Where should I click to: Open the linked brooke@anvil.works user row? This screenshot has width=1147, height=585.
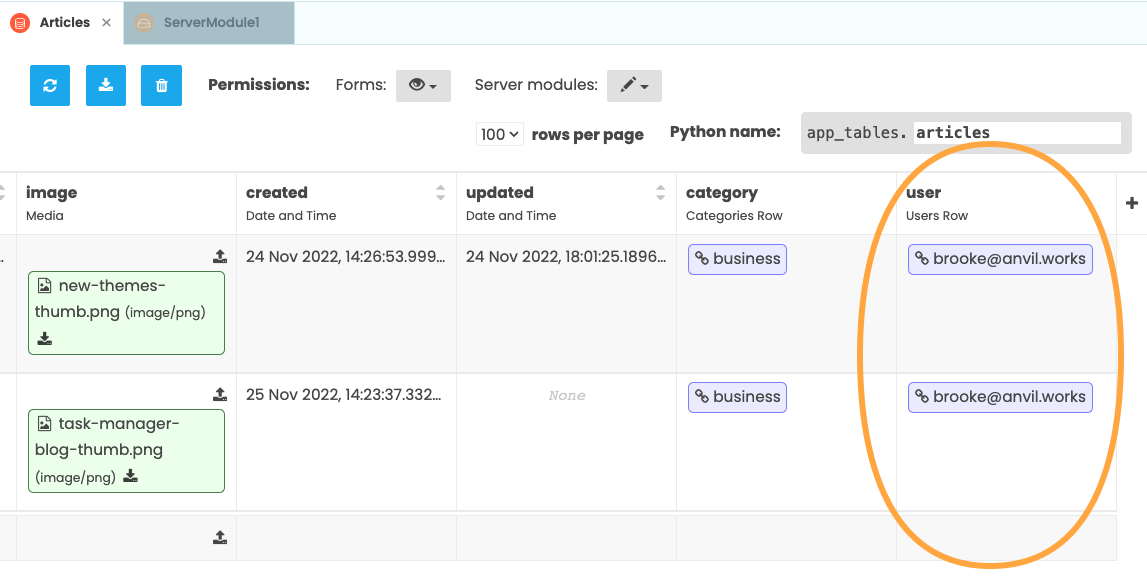click(x=1000, y=259)
